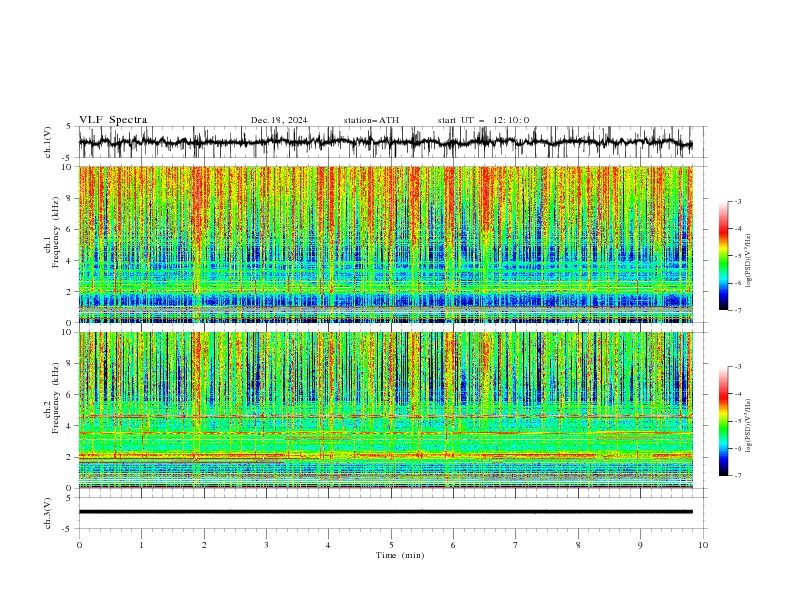
Task: Click the '-5' tick on ch.3(V) axis
Action: click(x=67, y=529)
